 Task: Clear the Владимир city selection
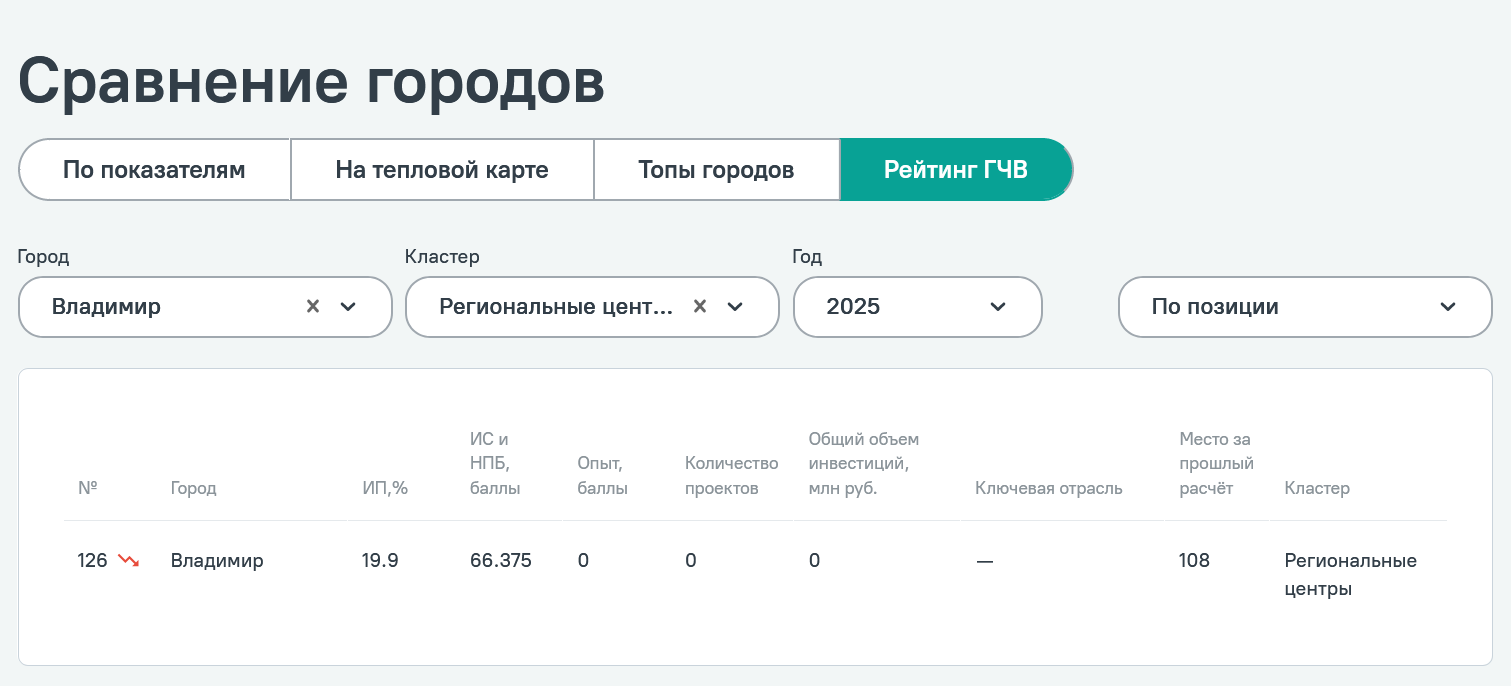tap(313, 307)
